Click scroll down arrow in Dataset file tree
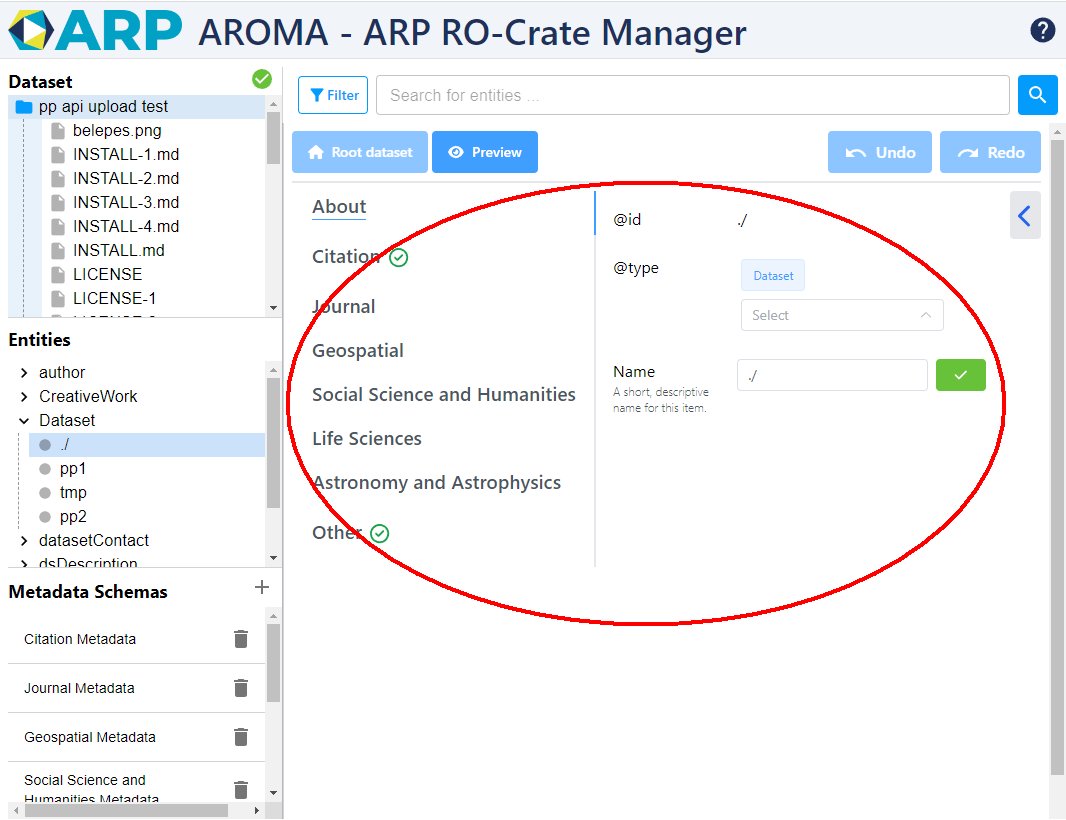1066x820 pixels. [x=273, y=308]
